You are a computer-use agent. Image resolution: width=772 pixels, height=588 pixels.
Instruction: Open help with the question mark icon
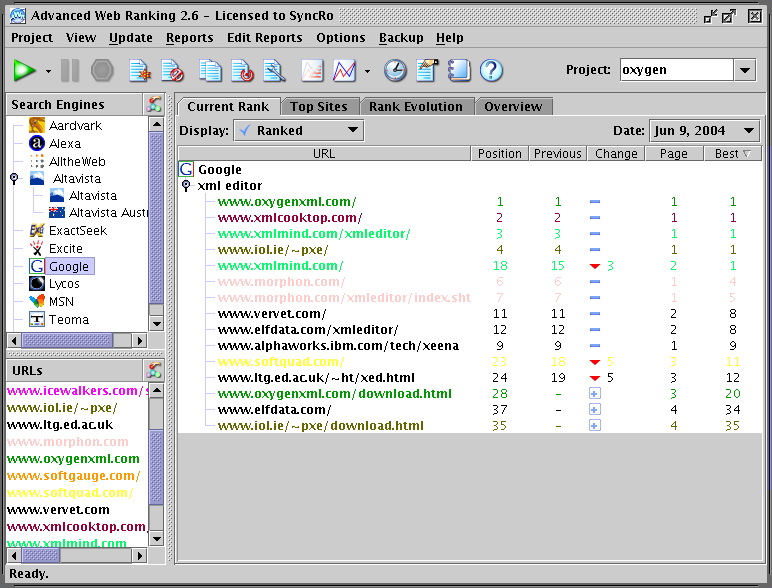point(491,71)
